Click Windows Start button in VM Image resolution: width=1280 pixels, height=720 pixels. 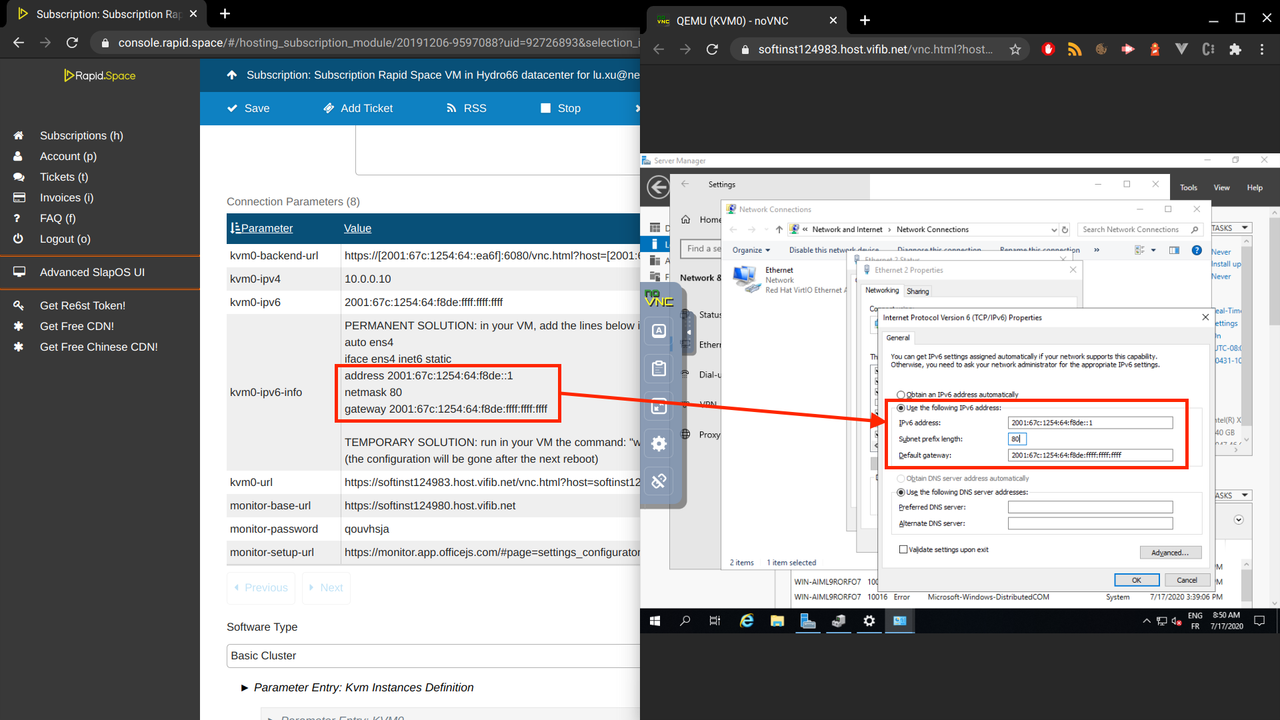pos(655,621)
